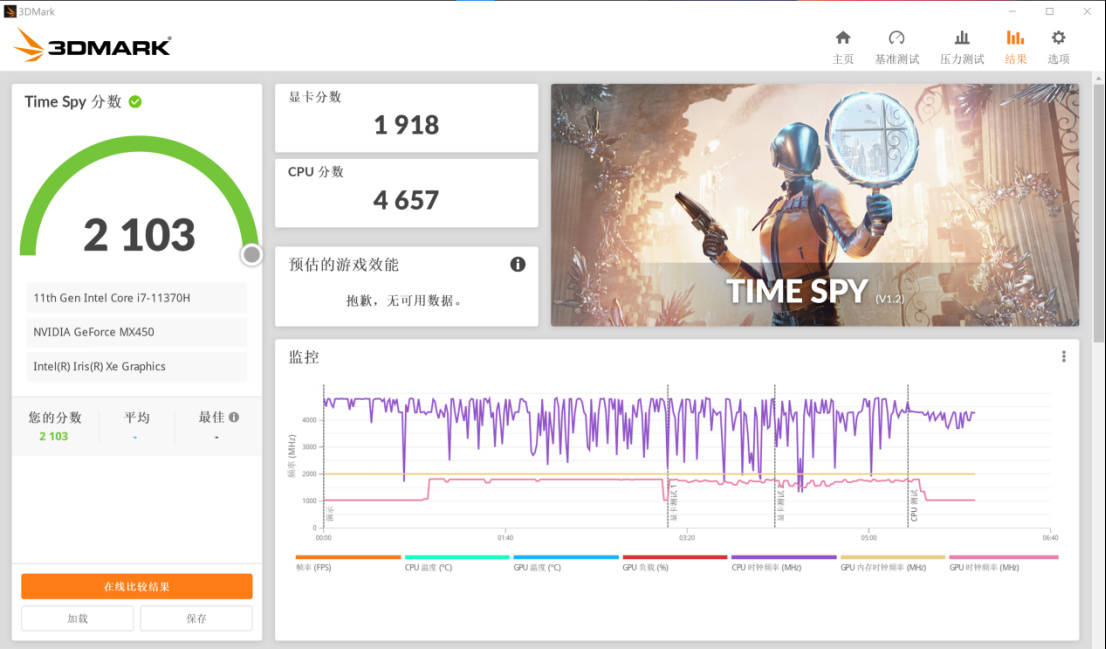Click the Time Spy preview image
This screenshot has height=649, width=1106.
[x=815, y=205]
